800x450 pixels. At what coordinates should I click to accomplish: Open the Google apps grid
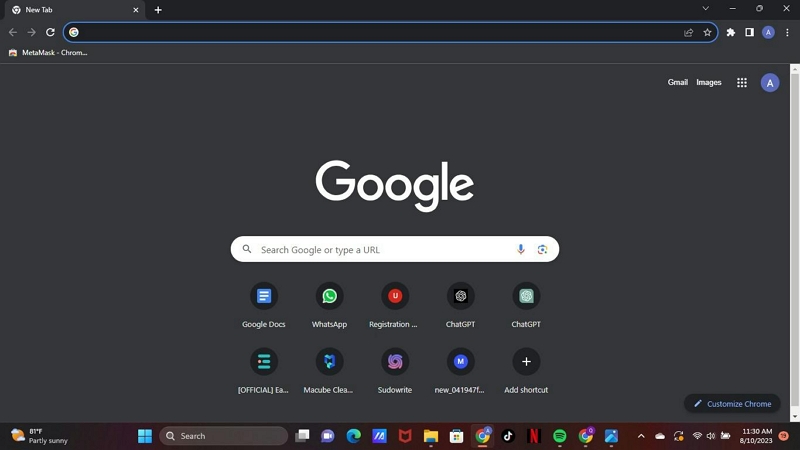click(742, 83)
